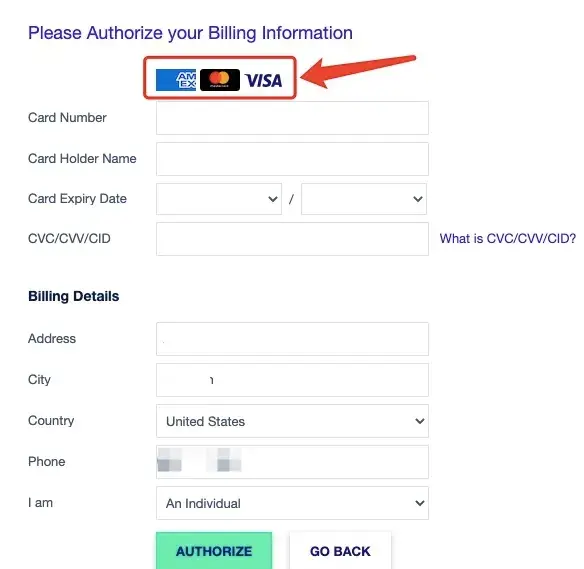Click the Billing Details heading
The image size is (584, 569).
74,296
